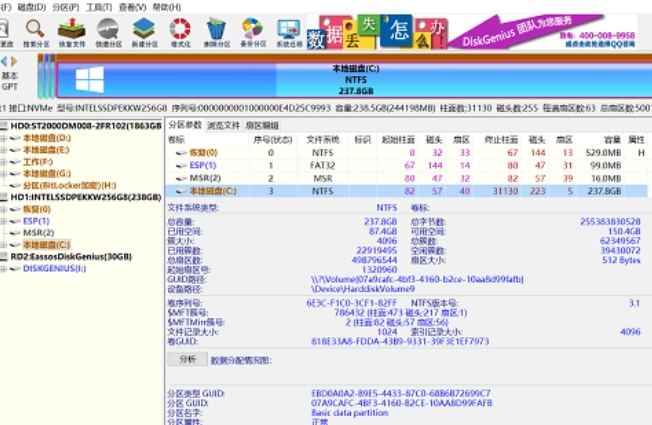The width and height of the screenshot is (652, 425).
Task: Select HD0:ST2000DM008-2FR102 disk label in tree
Action: (x=86, y=126)
